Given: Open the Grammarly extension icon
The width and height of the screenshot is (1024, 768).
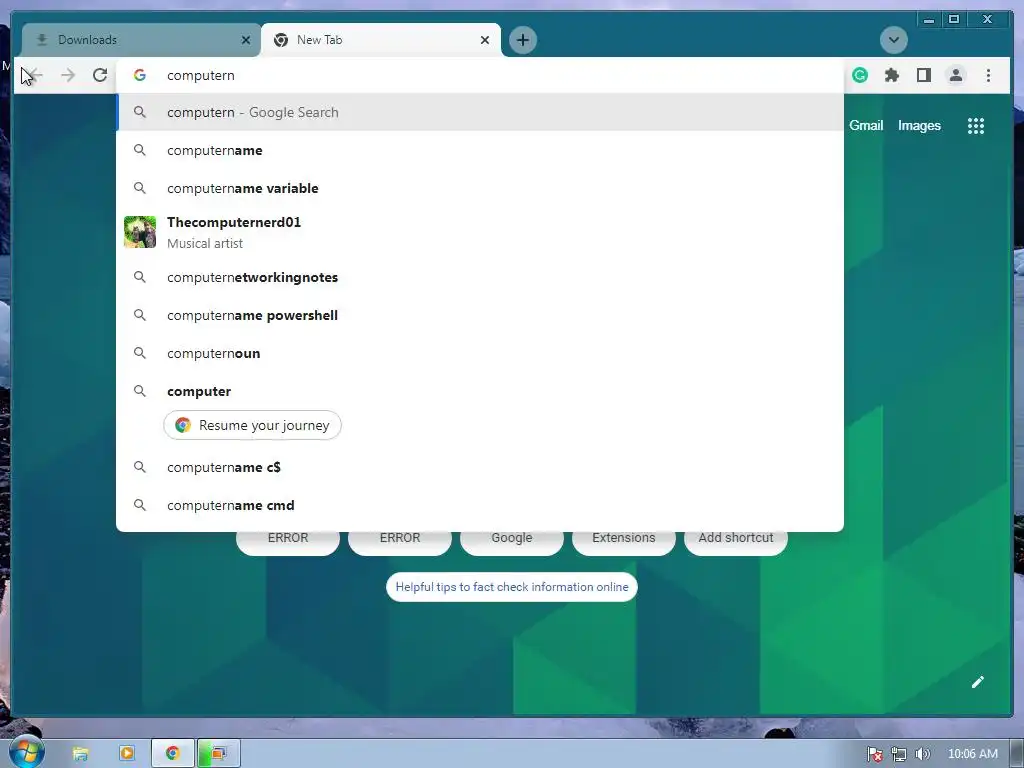Looking at the screenshot, I should point(860,75).
